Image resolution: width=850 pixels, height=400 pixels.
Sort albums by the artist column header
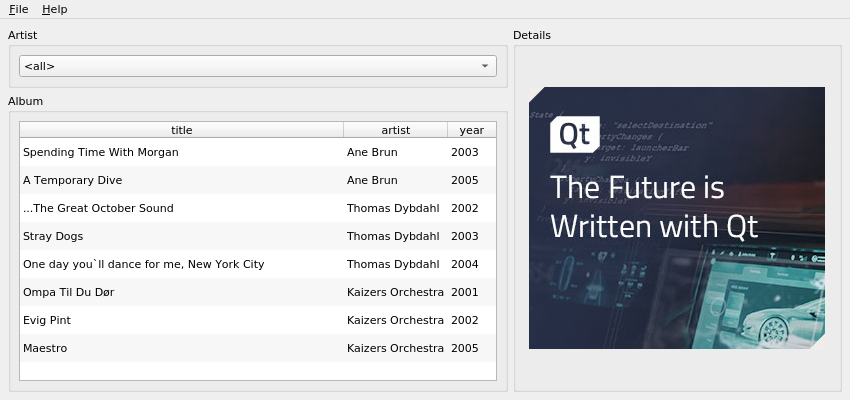pyautogui.click(x=395, y=130)
